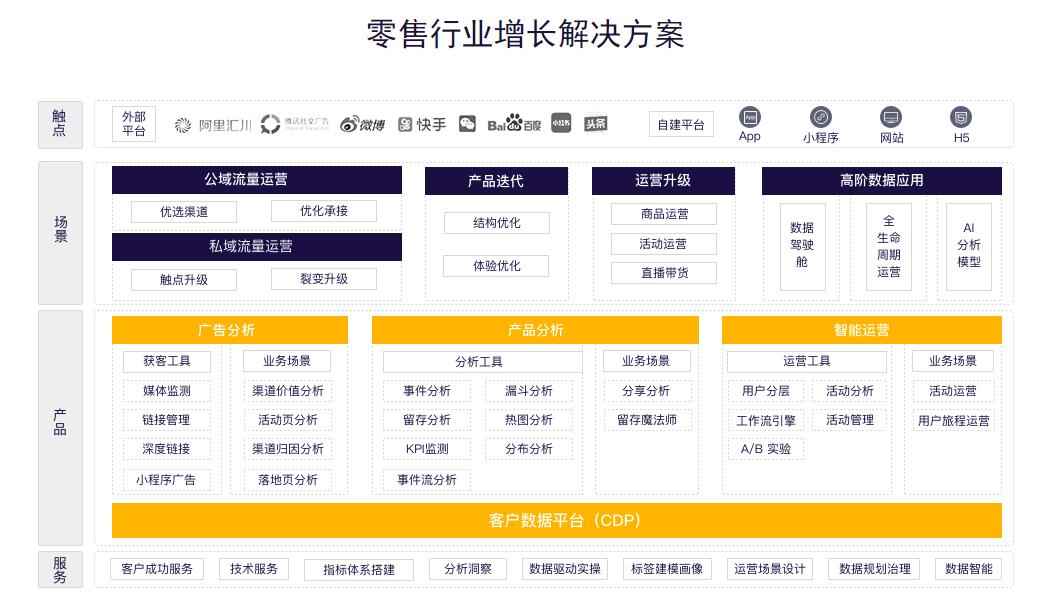Click the 媒体监测 item

click(x=167, y=391)
